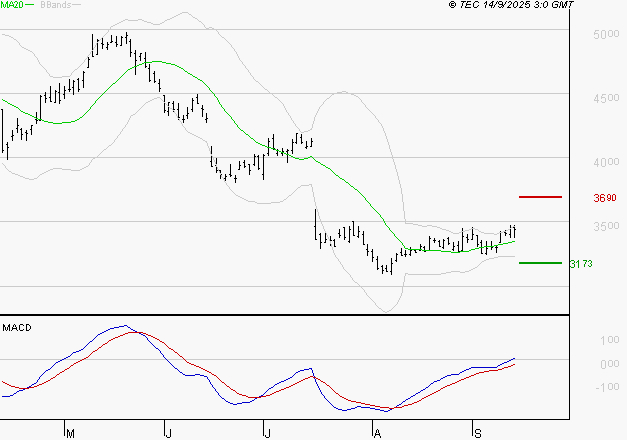Click the first J month marker
Viewport: 627px width, 440px height.
point(169,433)
